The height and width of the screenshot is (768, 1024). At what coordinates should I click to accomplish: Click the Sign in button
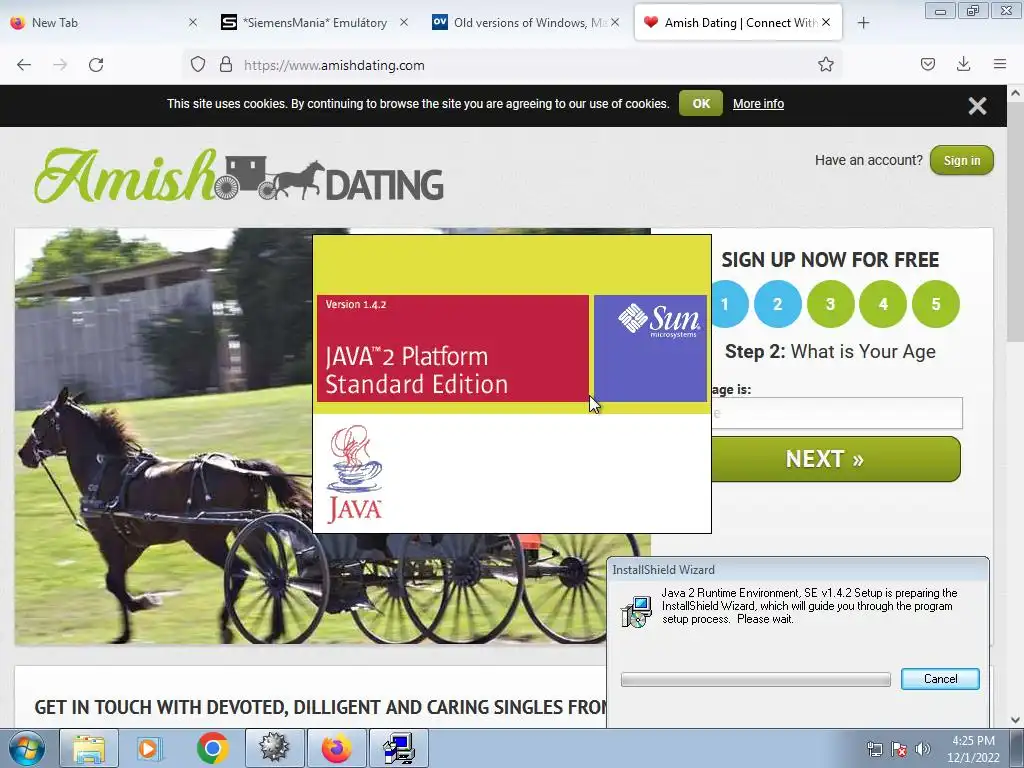click(961, 161)
